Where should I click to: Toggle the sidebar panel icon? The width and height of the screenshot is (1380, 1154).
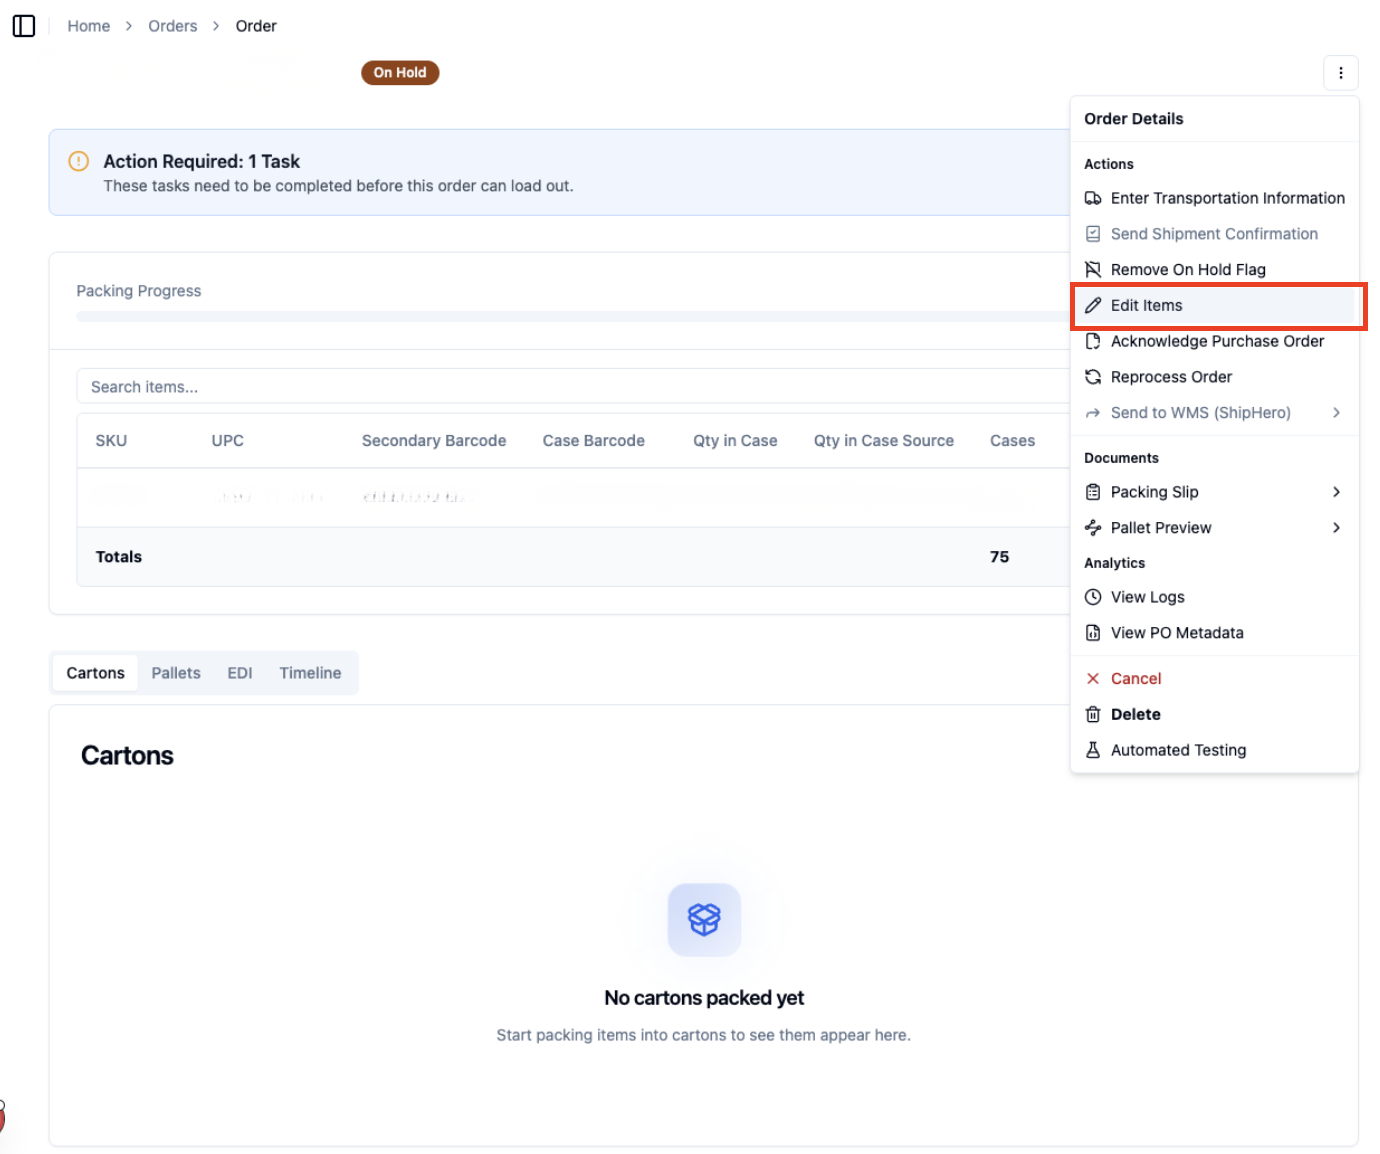tap(24, 26)
